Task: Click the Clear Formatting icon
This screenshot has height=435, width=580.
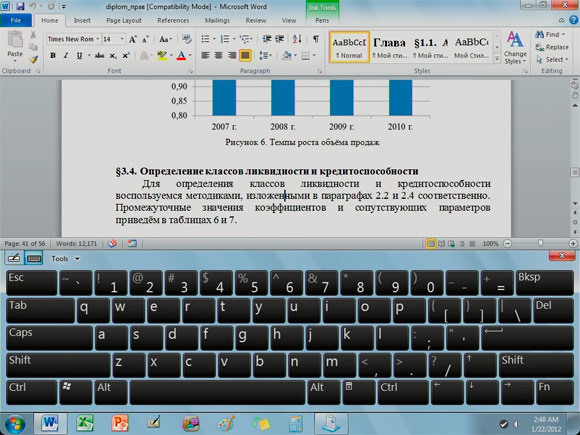Action: (187, 39)
